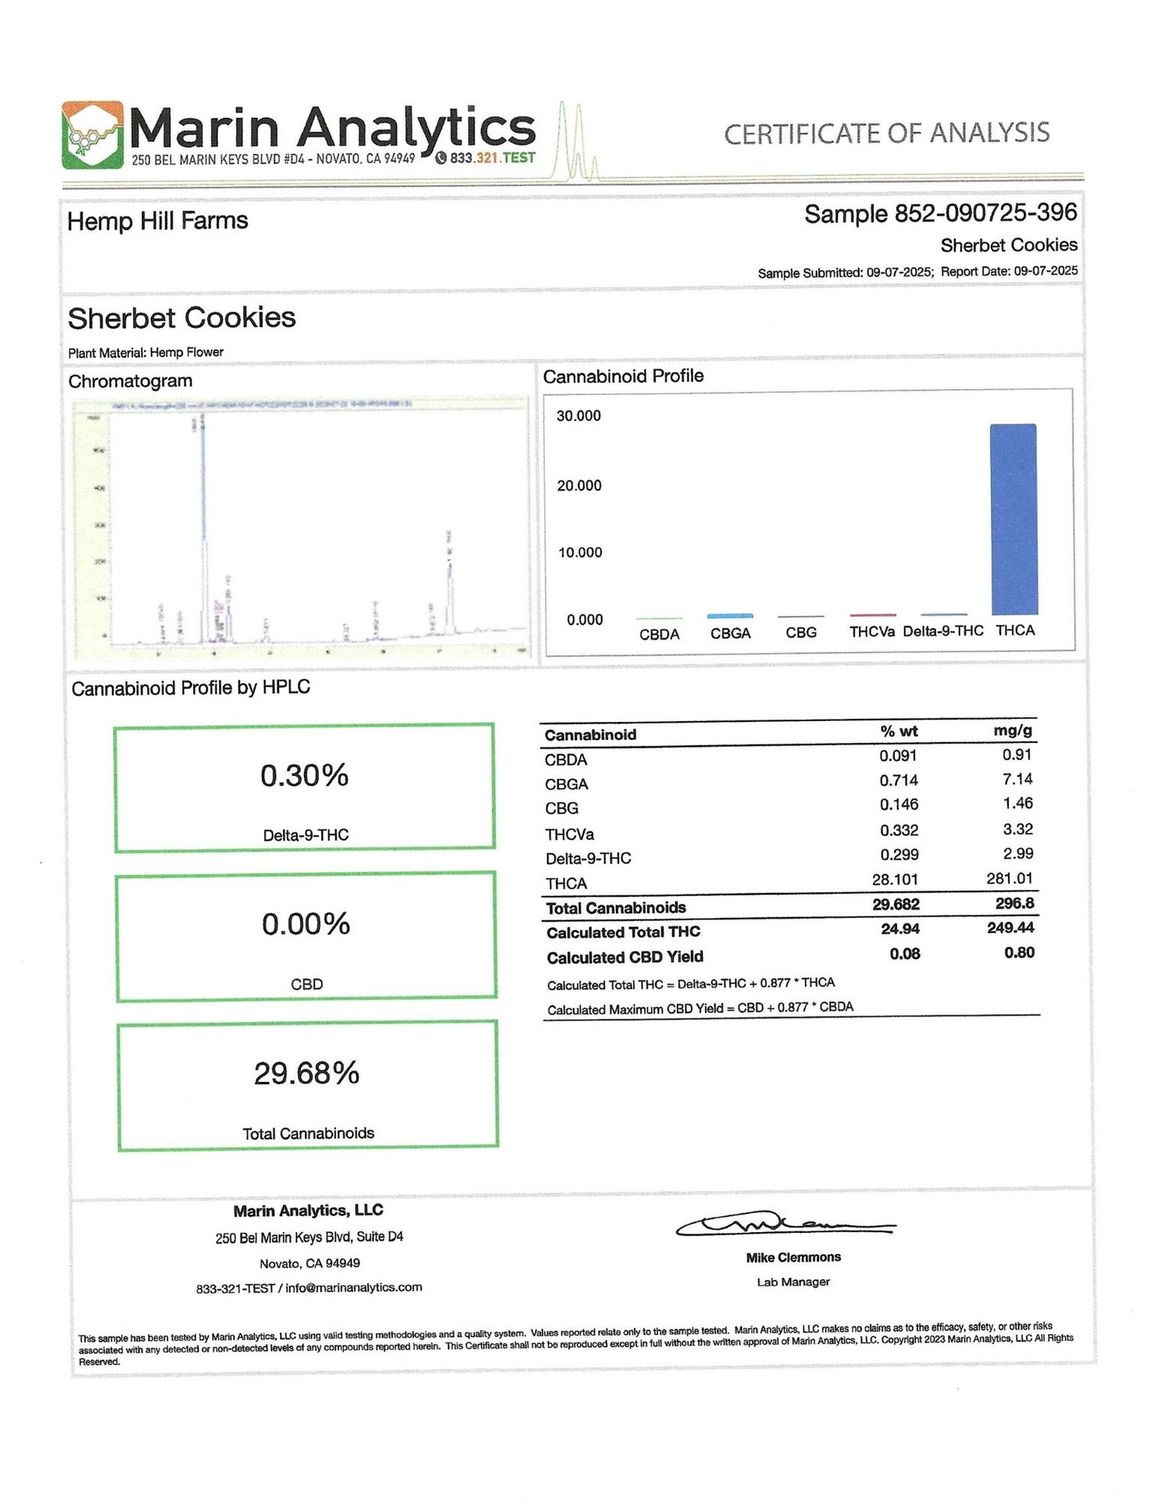
Task: Click the mg/g column header
Action: [1012, 731]
